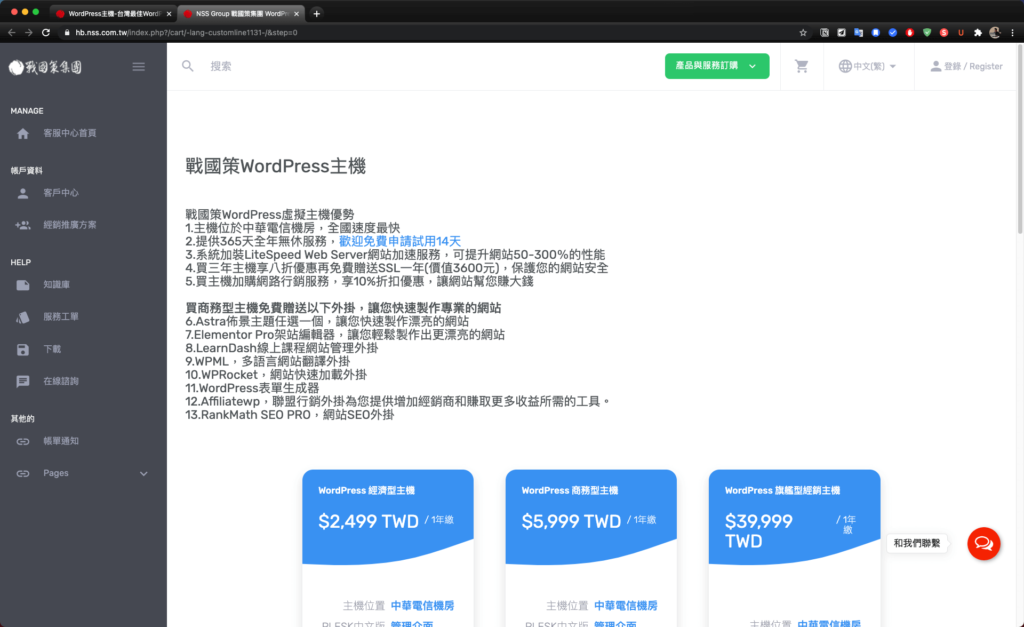Open 下載 sidebar item
This screenshot has height=627, width=1024.
tap(52, 349)
